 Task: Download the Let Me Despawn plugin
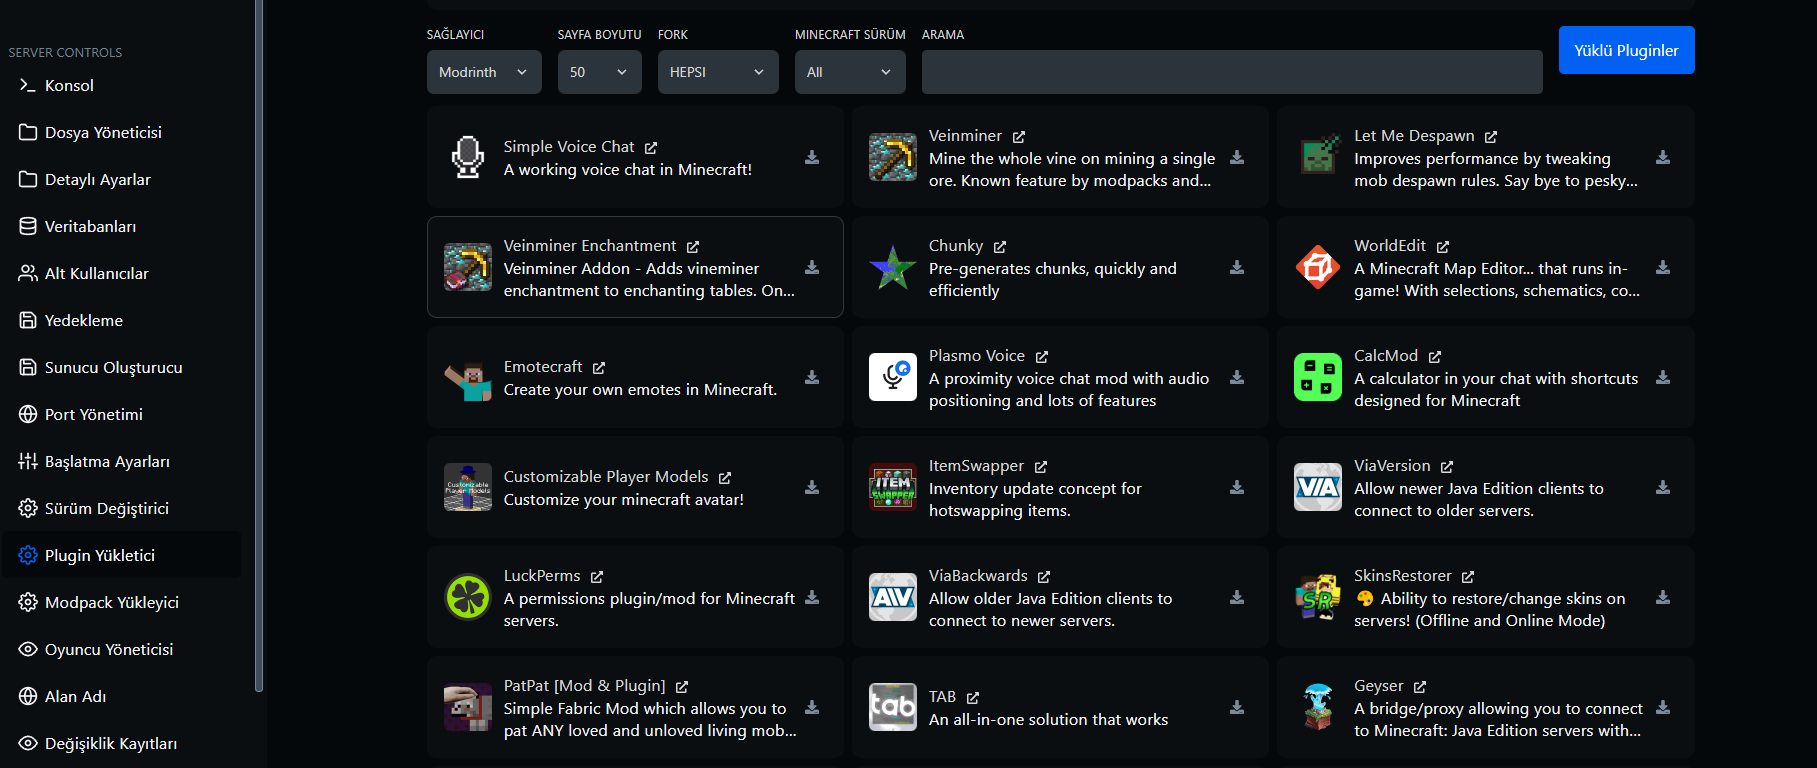pyautogui.click(x=1663, y=157)
